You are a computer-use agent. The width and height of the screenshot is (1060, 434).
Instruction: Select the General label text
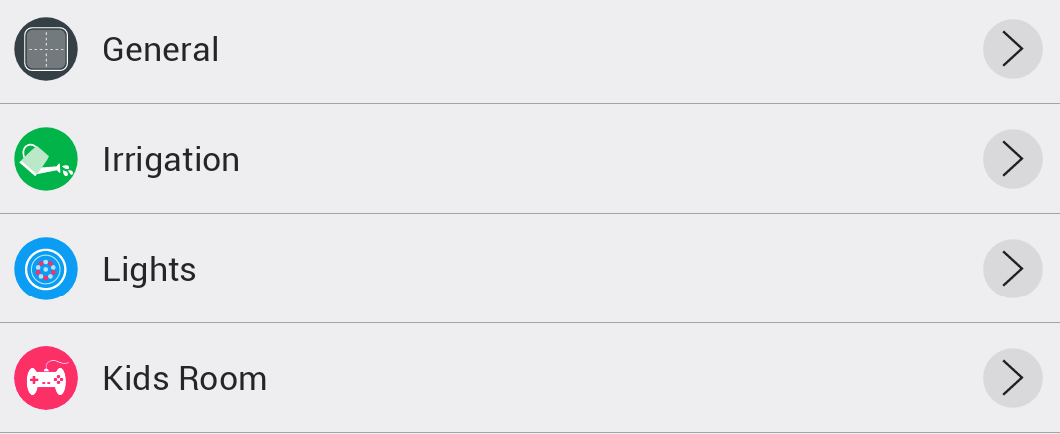pyautogui.click(x=161, y=49)
